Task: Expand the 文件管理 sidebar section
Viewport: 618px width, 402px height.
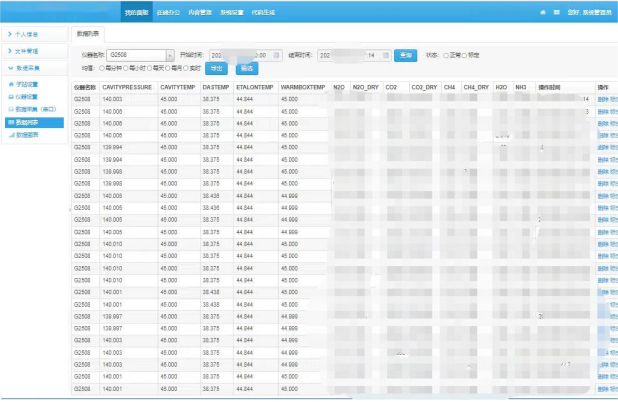Action: (34, 50)
